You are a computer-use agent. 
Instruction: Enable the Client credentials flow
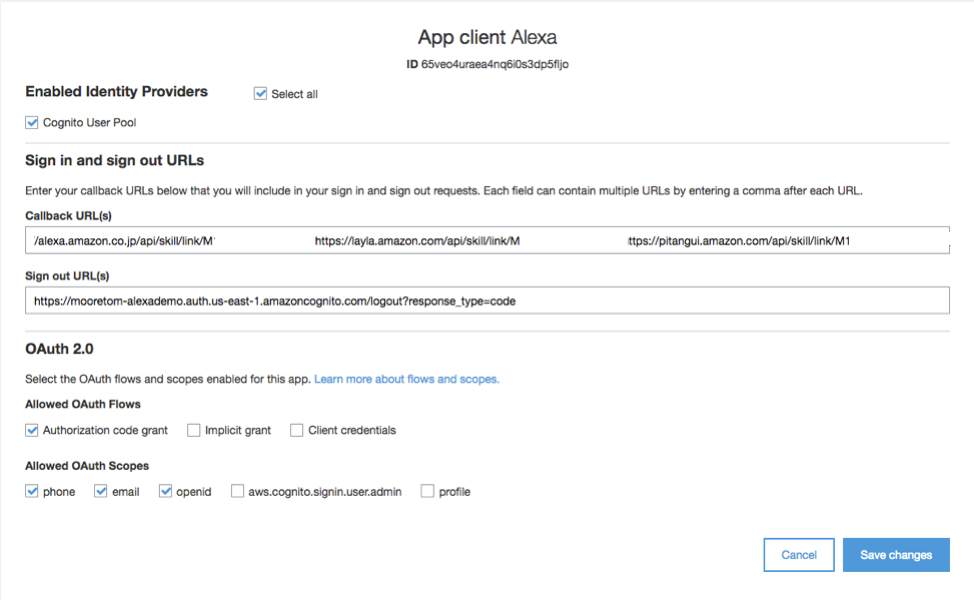[296, 430]
